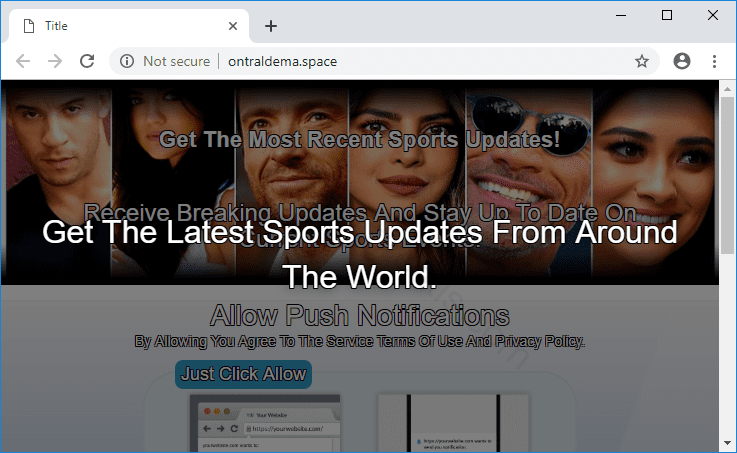
Task: Open the Chrome three-dot menu
Action: [714, 61]
